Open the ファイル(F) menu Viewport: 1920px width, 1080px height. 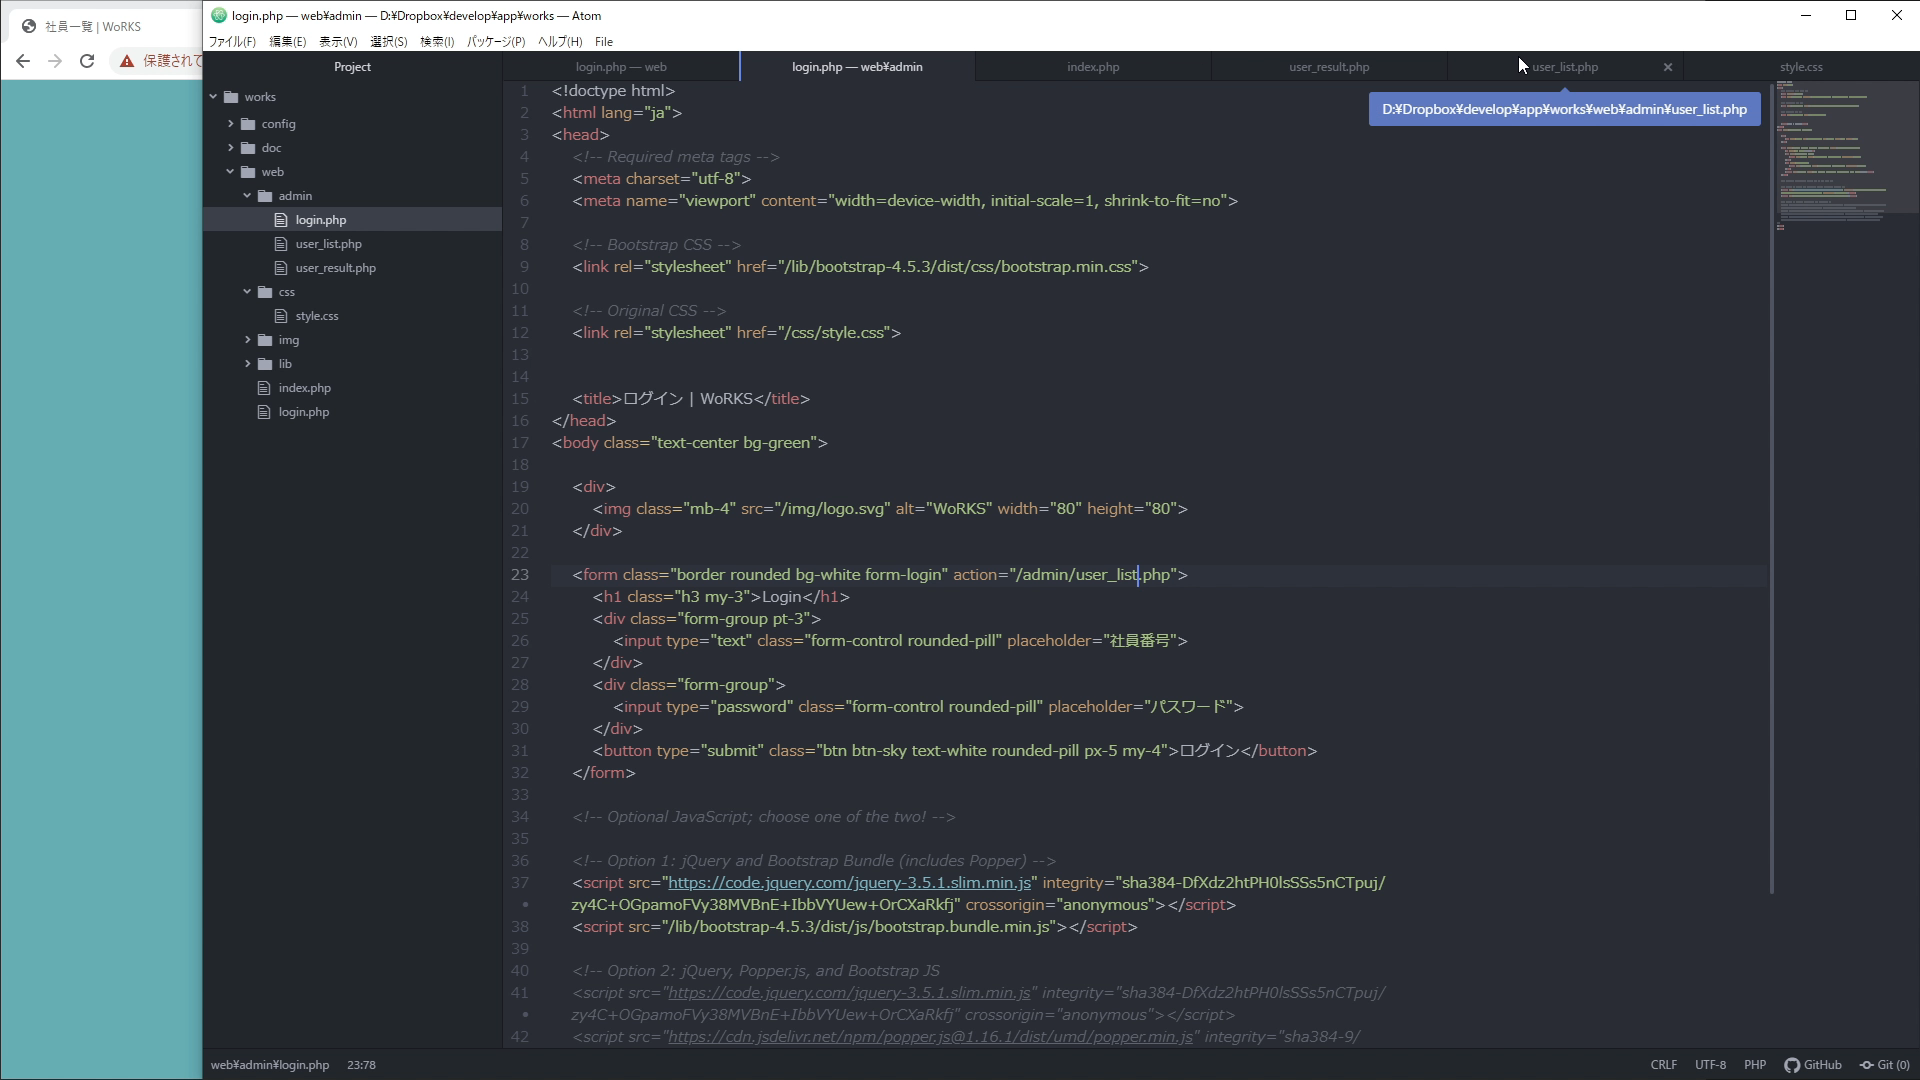coord(232,42)
